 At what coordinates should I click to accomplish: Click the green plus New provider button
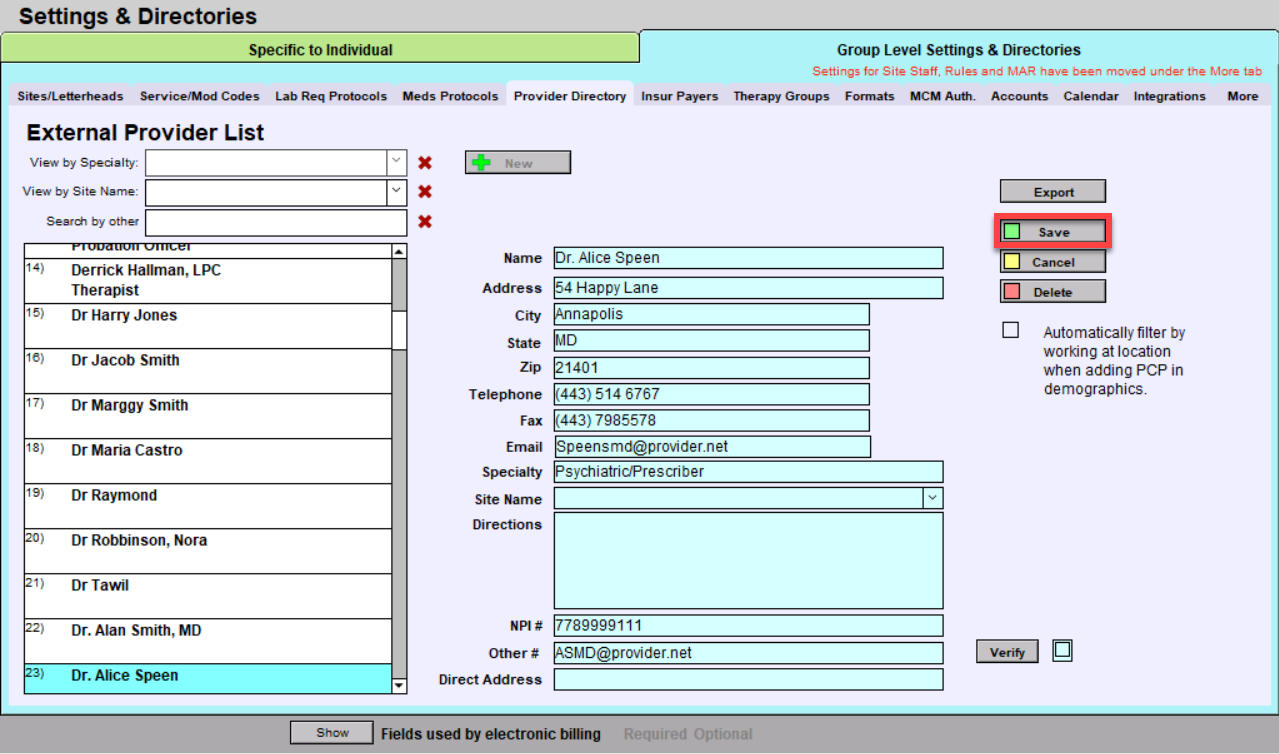(x=517, y=163)
